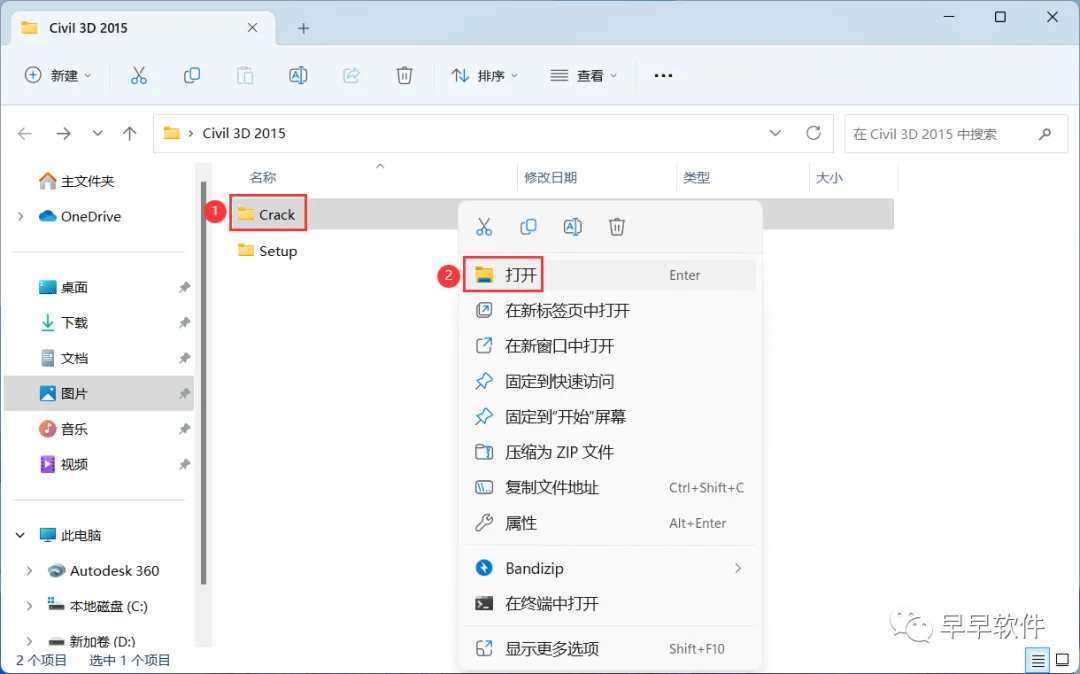Click Copy icon in context menu
The width and height of the screenshot is (1080, 674).
point(528,227)
